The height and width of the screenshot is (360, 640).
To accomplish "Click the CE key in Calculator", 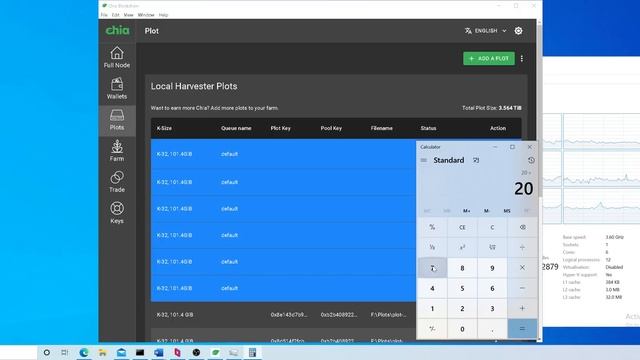I will 462,227.
